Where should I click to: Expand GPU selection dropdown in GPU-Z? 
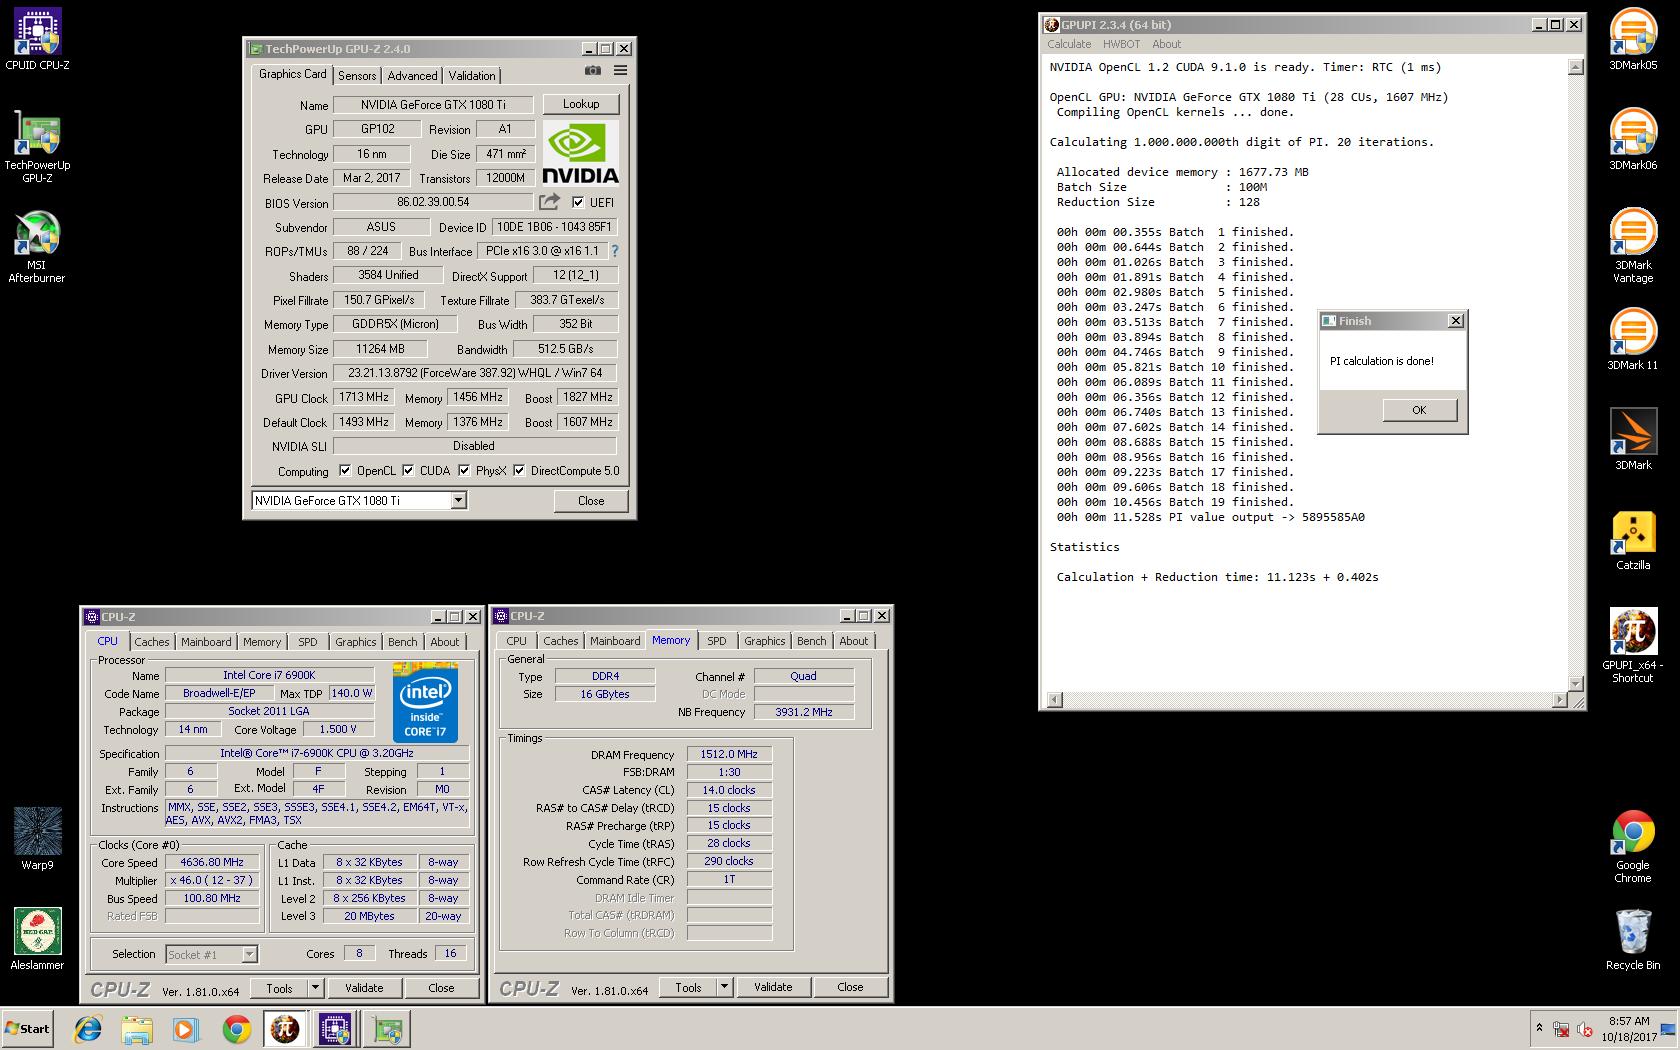458,500
